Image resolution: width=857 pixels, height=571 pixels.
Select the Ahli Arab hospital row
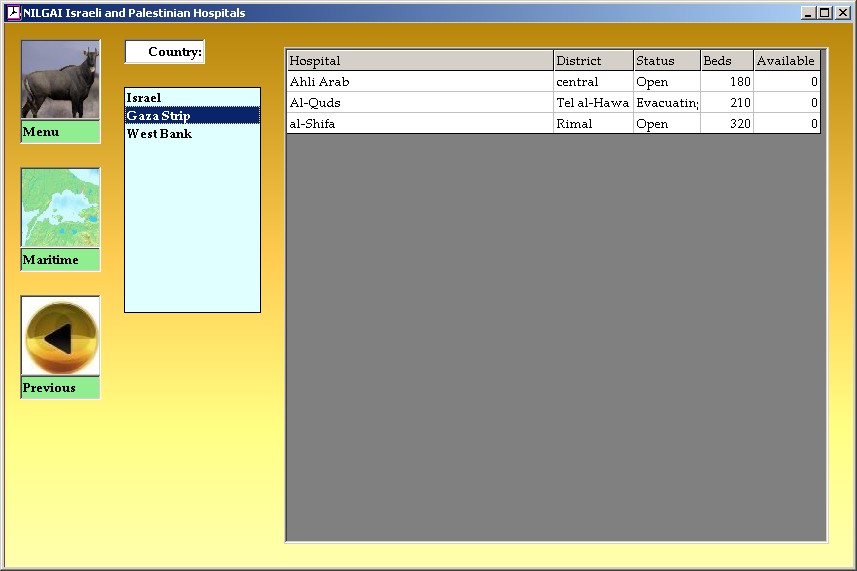point(419,82)
